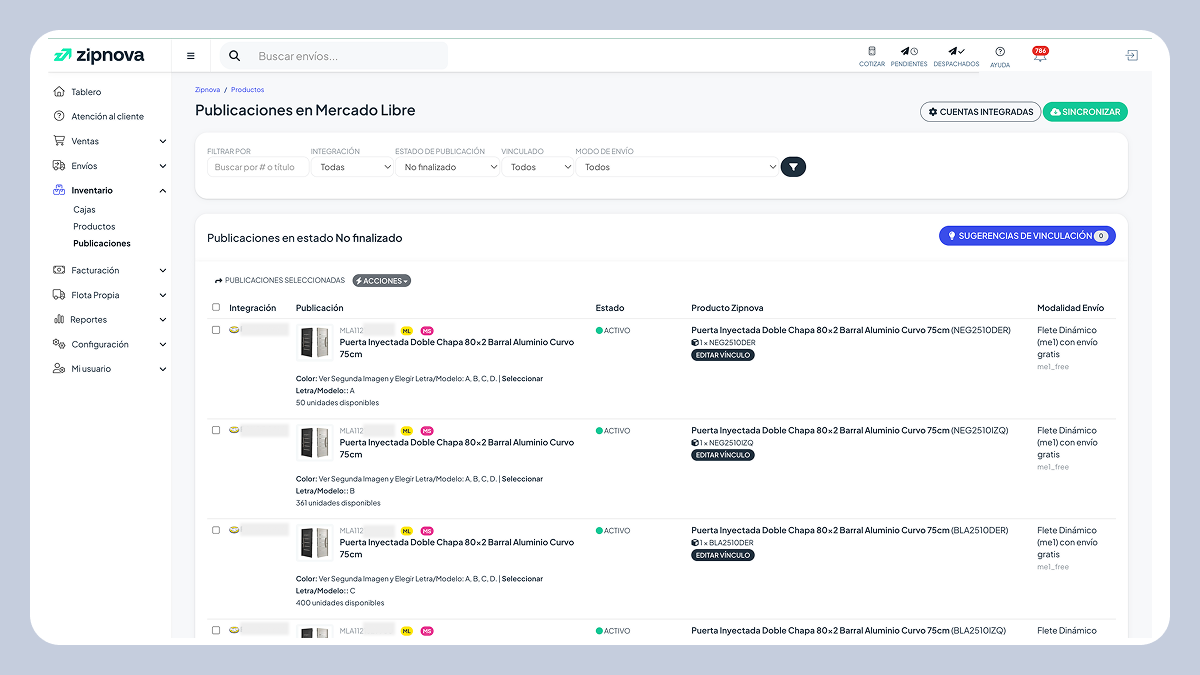Open door thumbnail in NEG2510IZQ row
Image resolution: width=1200 pixels, height=675 pixels.
(x=315, y=443)
